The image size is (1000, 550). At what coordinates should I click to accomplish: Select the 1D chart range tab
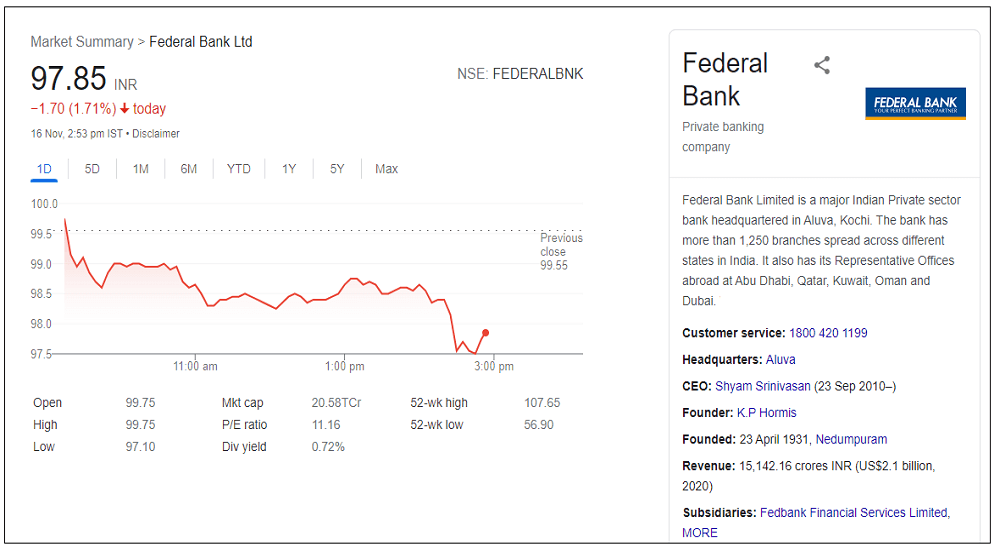point(44,169)
